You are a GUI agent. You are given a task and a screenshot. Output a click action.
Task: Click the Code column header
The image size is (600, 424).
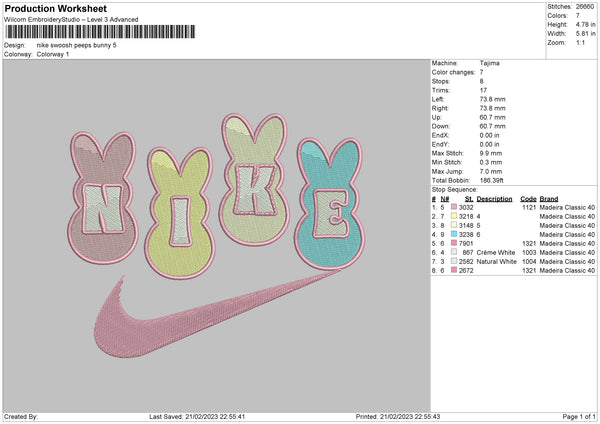tap(528, 198)
